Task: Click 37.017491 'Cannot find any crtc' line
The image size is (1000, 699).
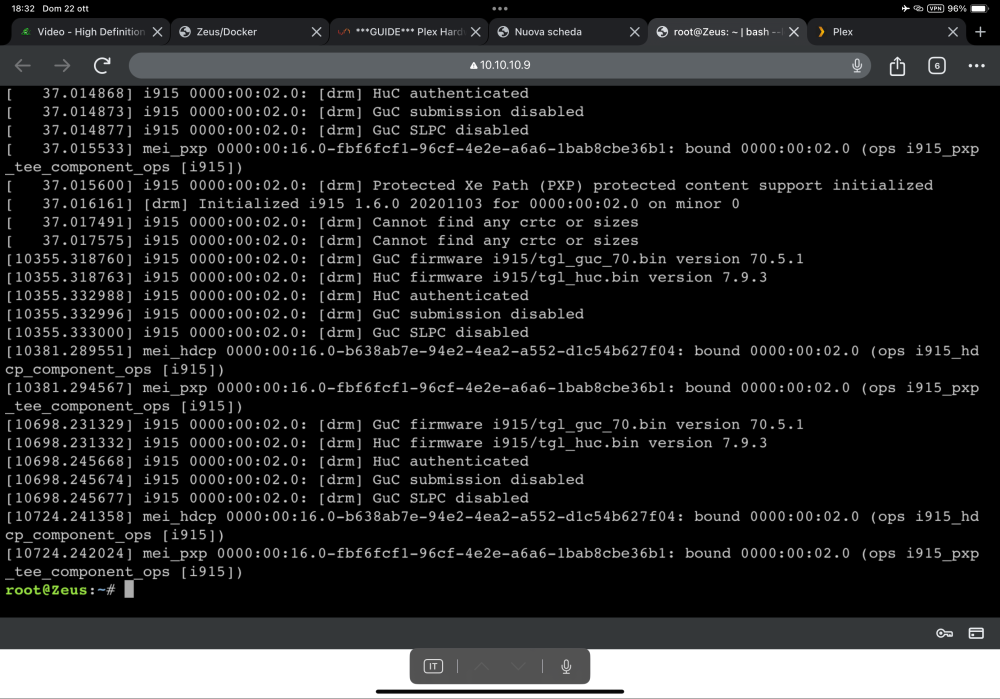Action: click(x=322, y=223)
